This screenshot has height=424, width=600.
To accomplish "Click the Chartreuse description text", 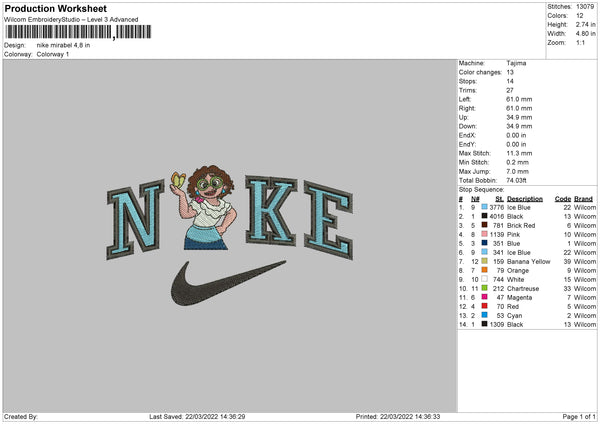I will coord(523,289).
